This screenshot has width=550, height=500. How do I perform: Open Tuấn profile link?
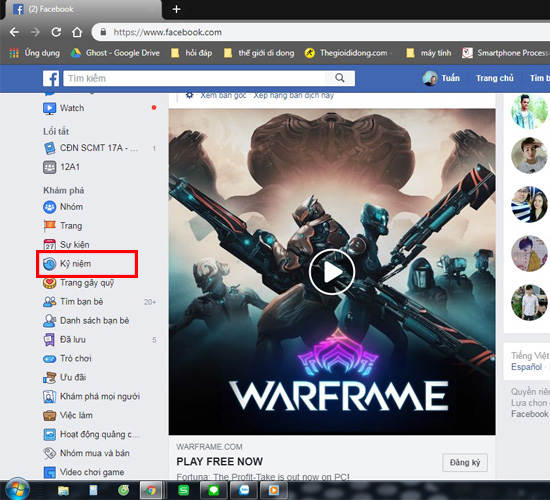pos(441,78)
